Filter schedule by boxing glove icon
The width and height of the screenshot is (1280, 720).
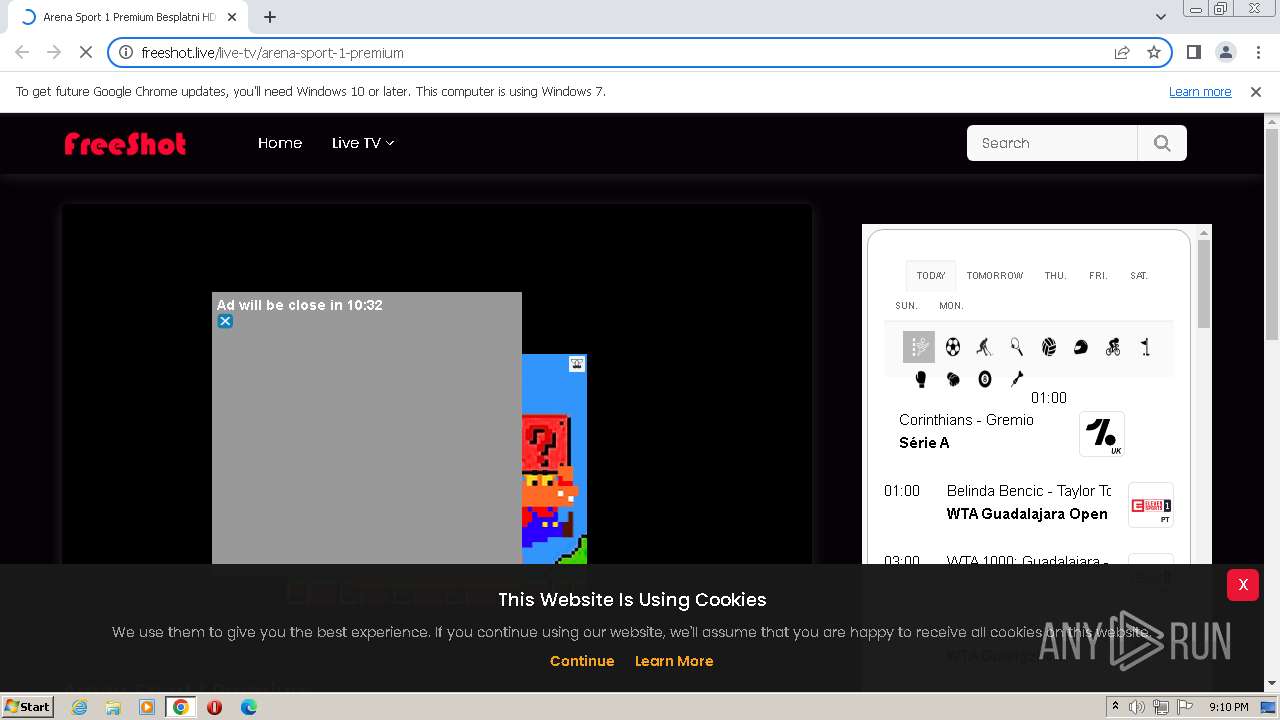920,379
